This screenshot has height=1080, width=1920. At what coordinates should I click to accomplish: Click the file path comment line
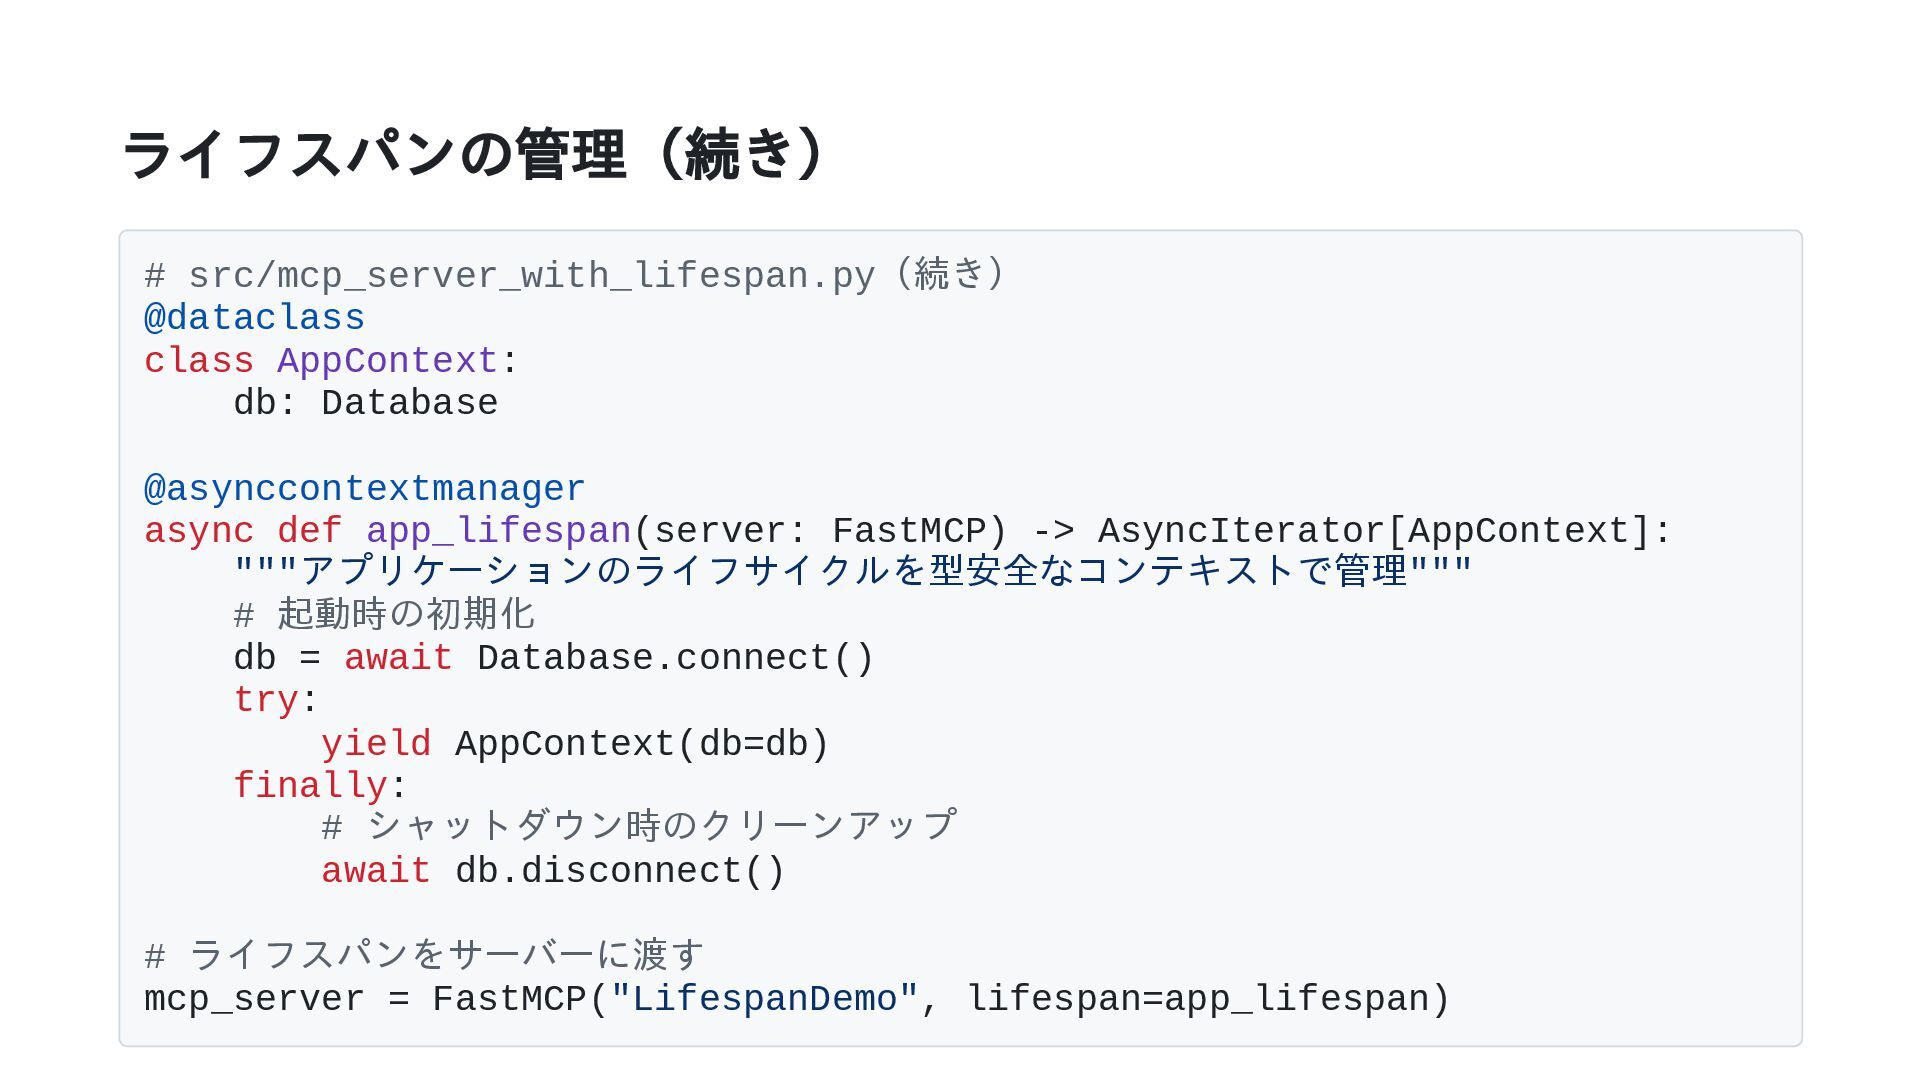574,275
